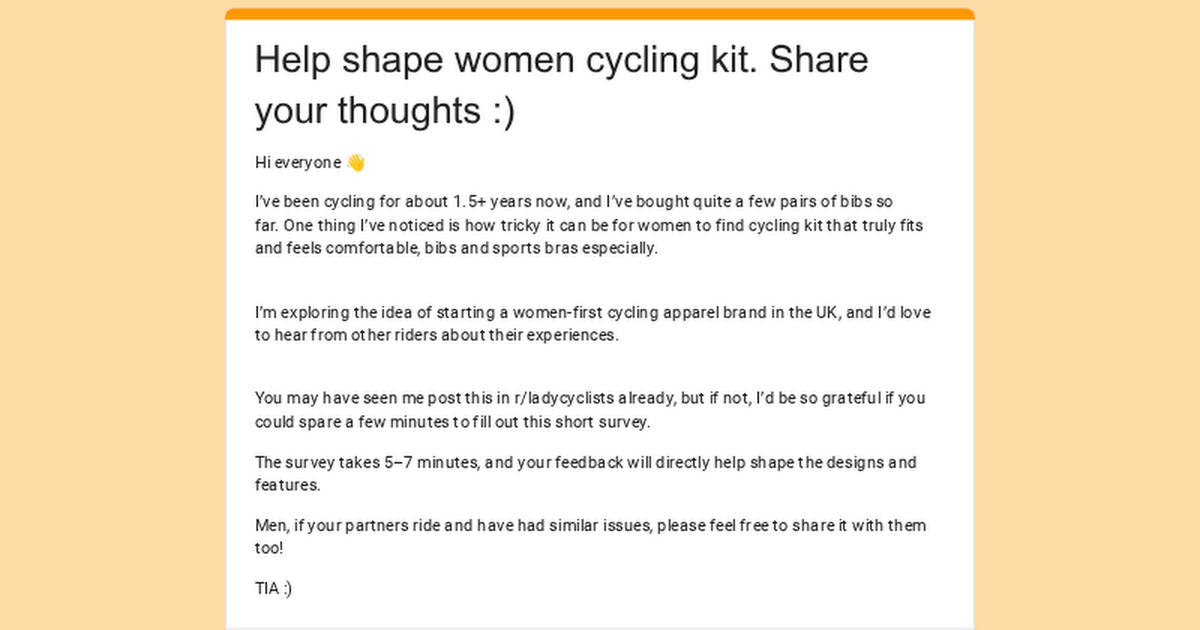This screenshot has height=630, width=1200.
Task: Click 'to hear from other riders' line
Action: (437, 335)
